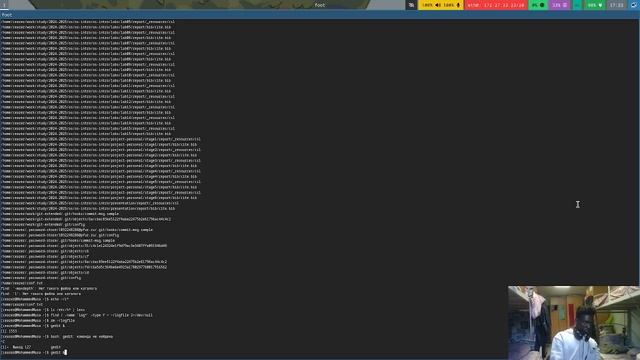Click the 'bash: gedit' error message line

[x=57, y=336]
